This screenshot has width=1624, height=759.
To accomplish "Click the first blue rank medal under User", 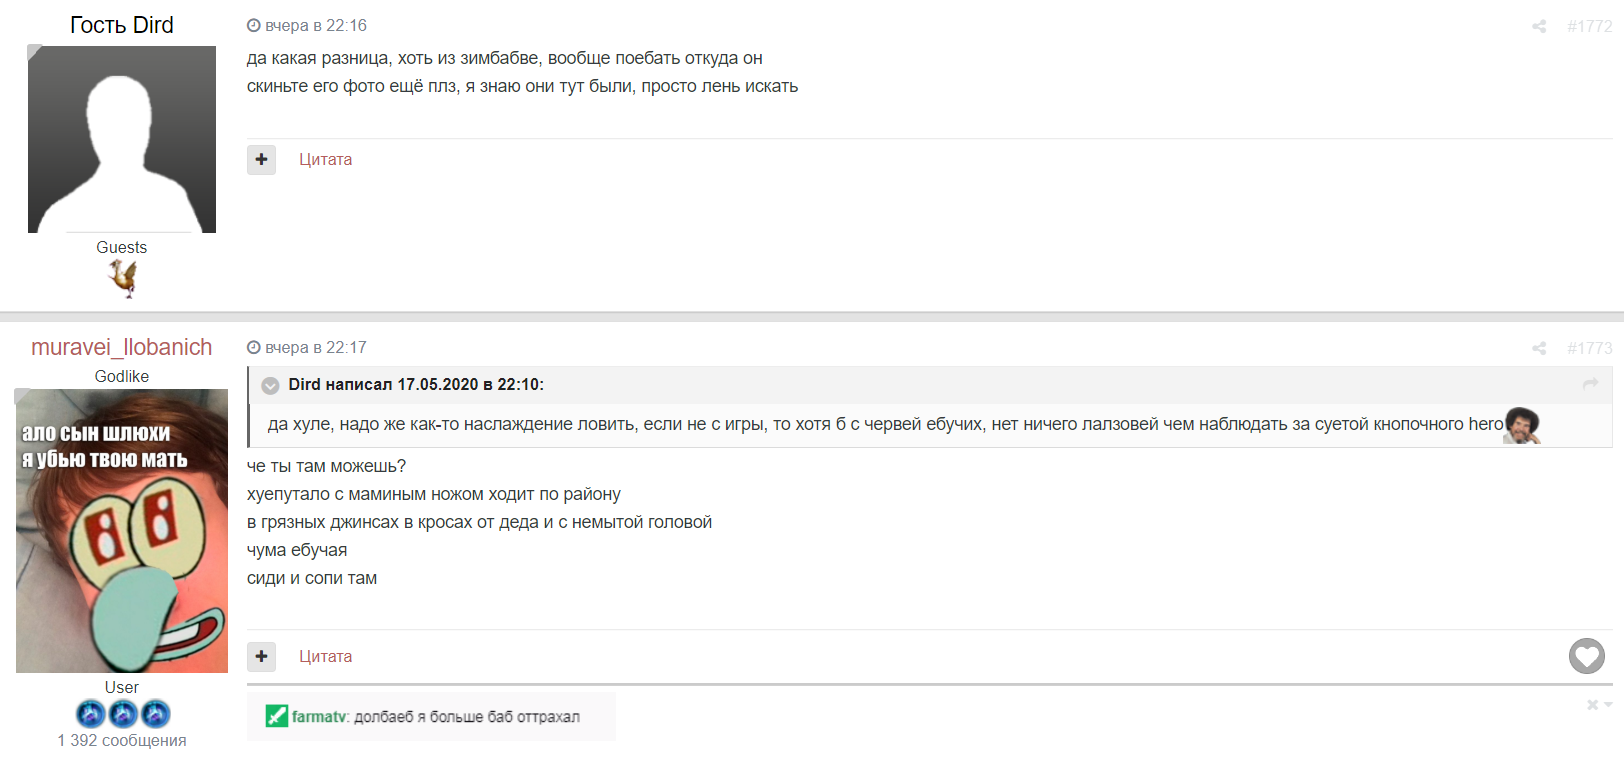I will point(91,714).
